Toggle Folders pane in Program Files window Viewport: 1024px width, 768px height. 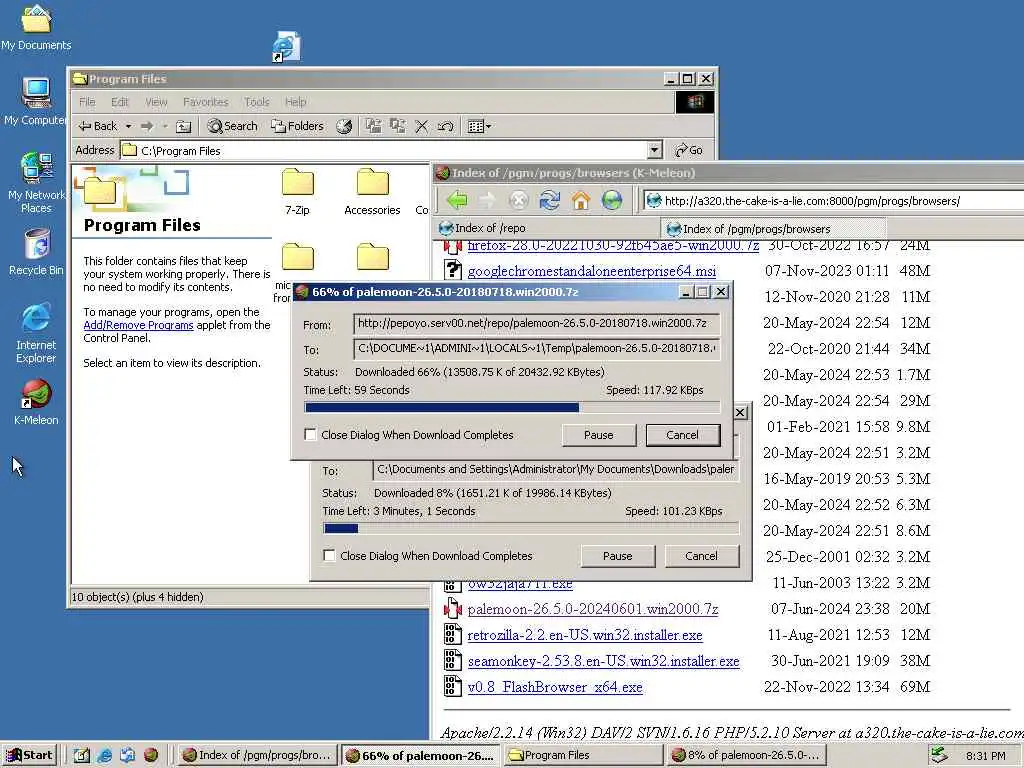[x=298, y=126]
